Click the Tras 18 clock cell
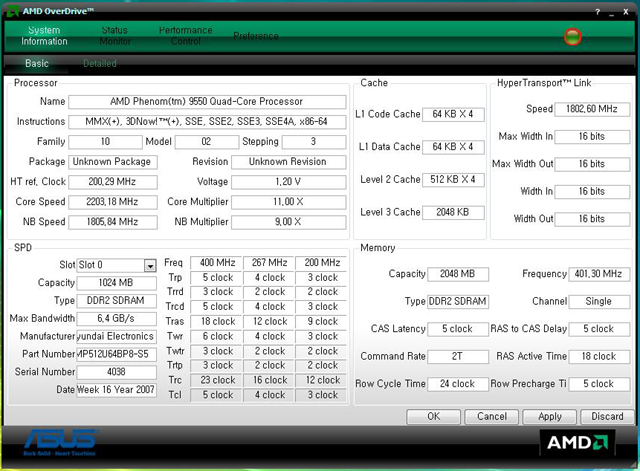 216,322
